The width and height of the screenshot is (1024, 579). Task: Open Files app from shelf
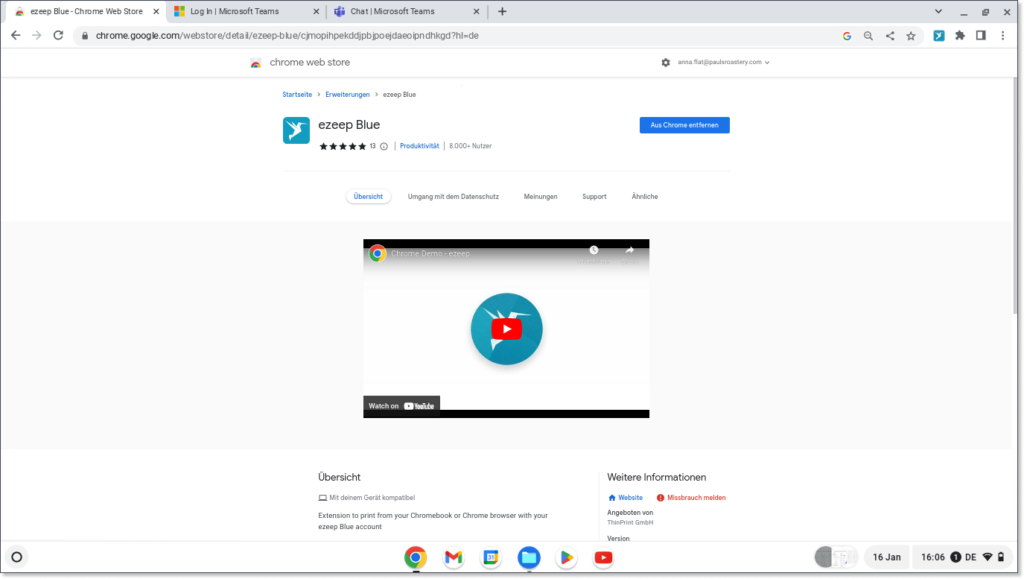pos(529,557)
